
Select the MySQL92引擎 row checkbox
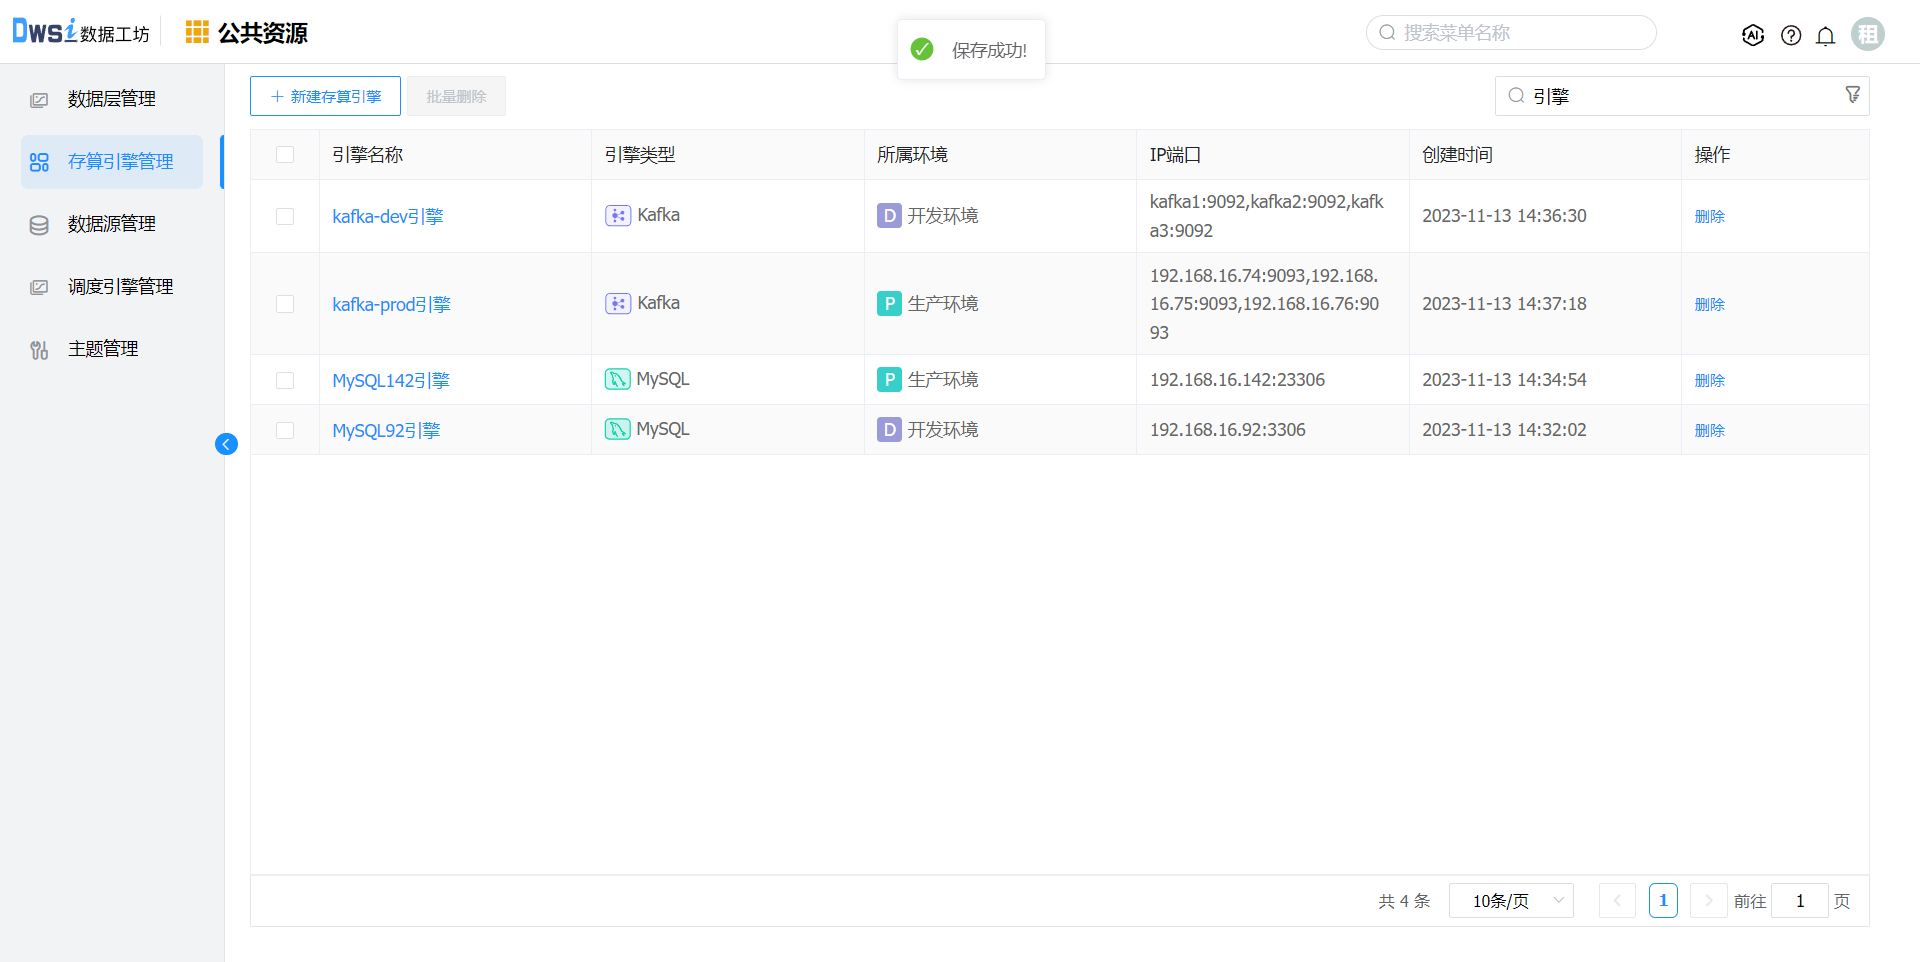[285, 431]
